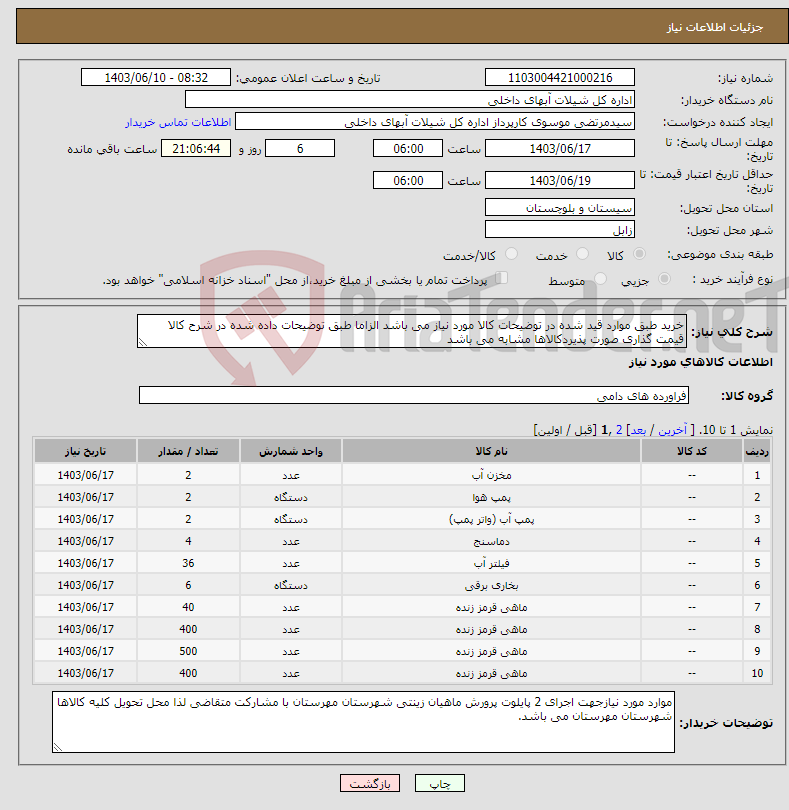Click the تاریخ نیاز column header
Viewport: 789px width, 810px height.
coord(85,451)
